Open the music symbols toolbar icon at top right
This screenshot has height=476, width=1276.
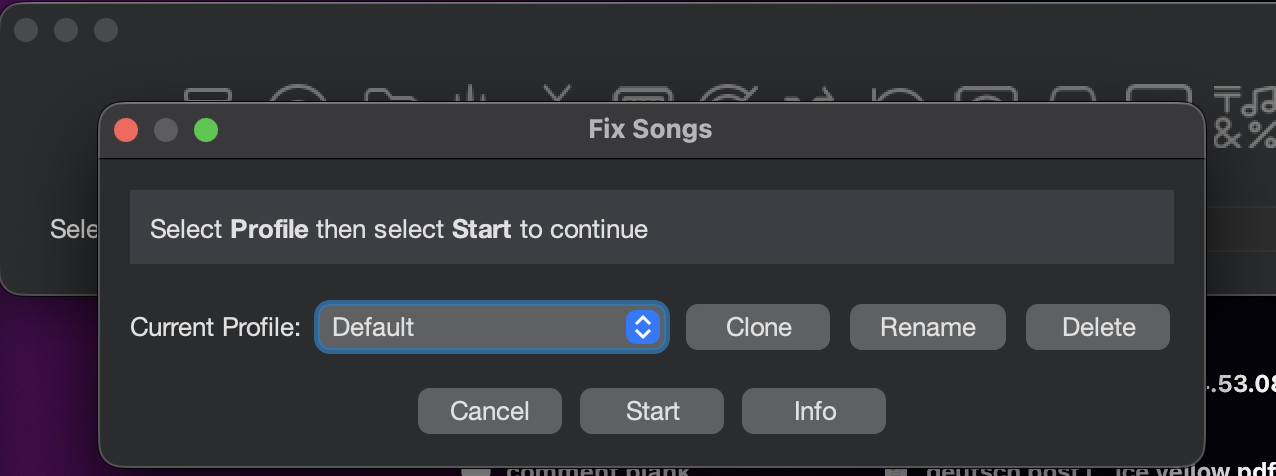point(1243,116)
